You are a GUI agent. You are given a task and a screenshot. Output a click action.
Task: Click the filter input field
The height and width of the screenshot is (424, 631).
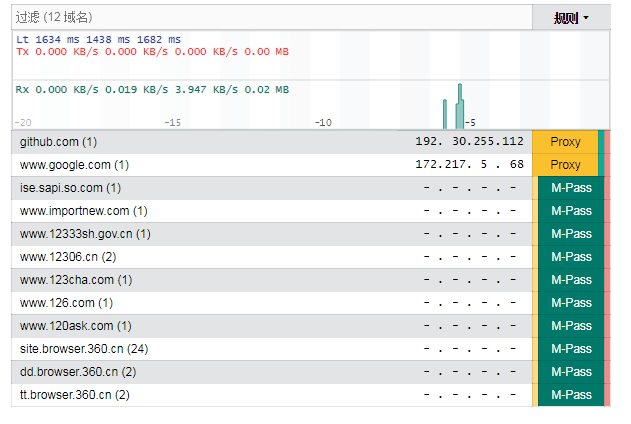(270, 18)
